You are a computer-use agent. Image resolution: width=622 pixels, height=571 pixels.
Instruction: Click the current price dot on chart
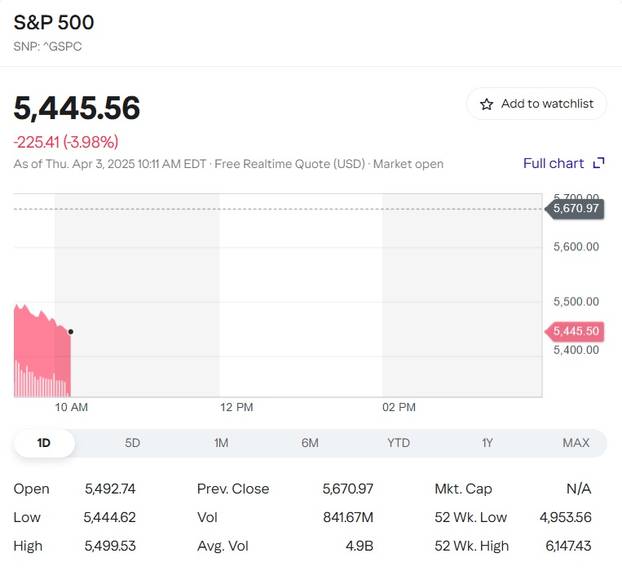pos(70,331)
